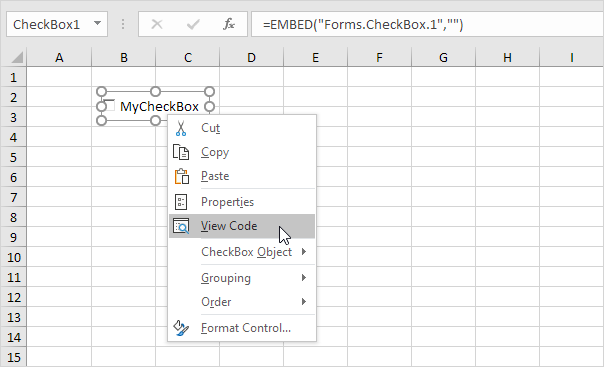Click the View Code magnifier icon

[181, 226]
